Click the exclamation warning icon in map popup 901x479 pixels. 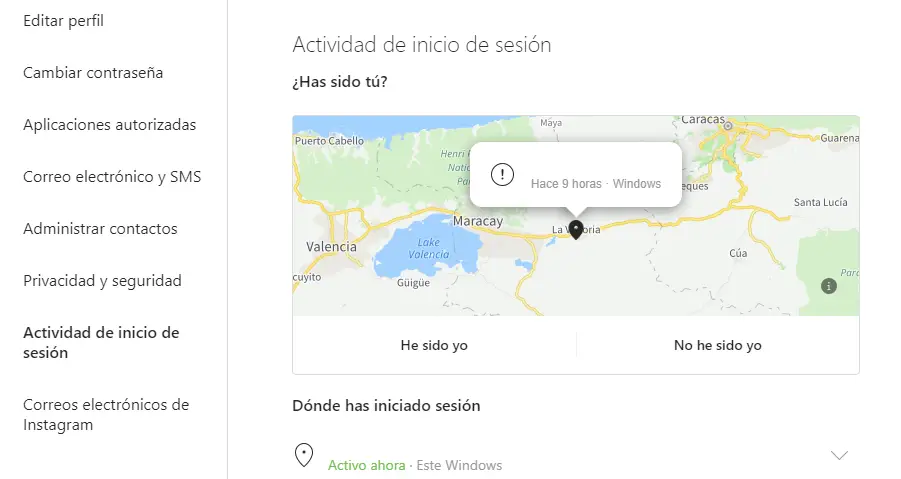(x=502, y=174)
